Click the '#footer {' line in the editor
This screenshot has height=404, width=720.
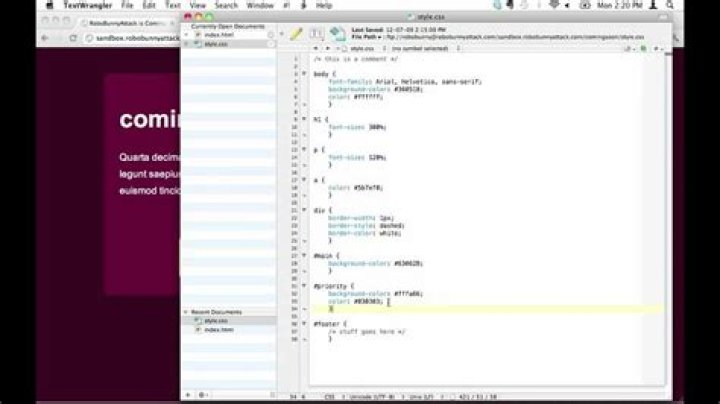coord(330,324)
